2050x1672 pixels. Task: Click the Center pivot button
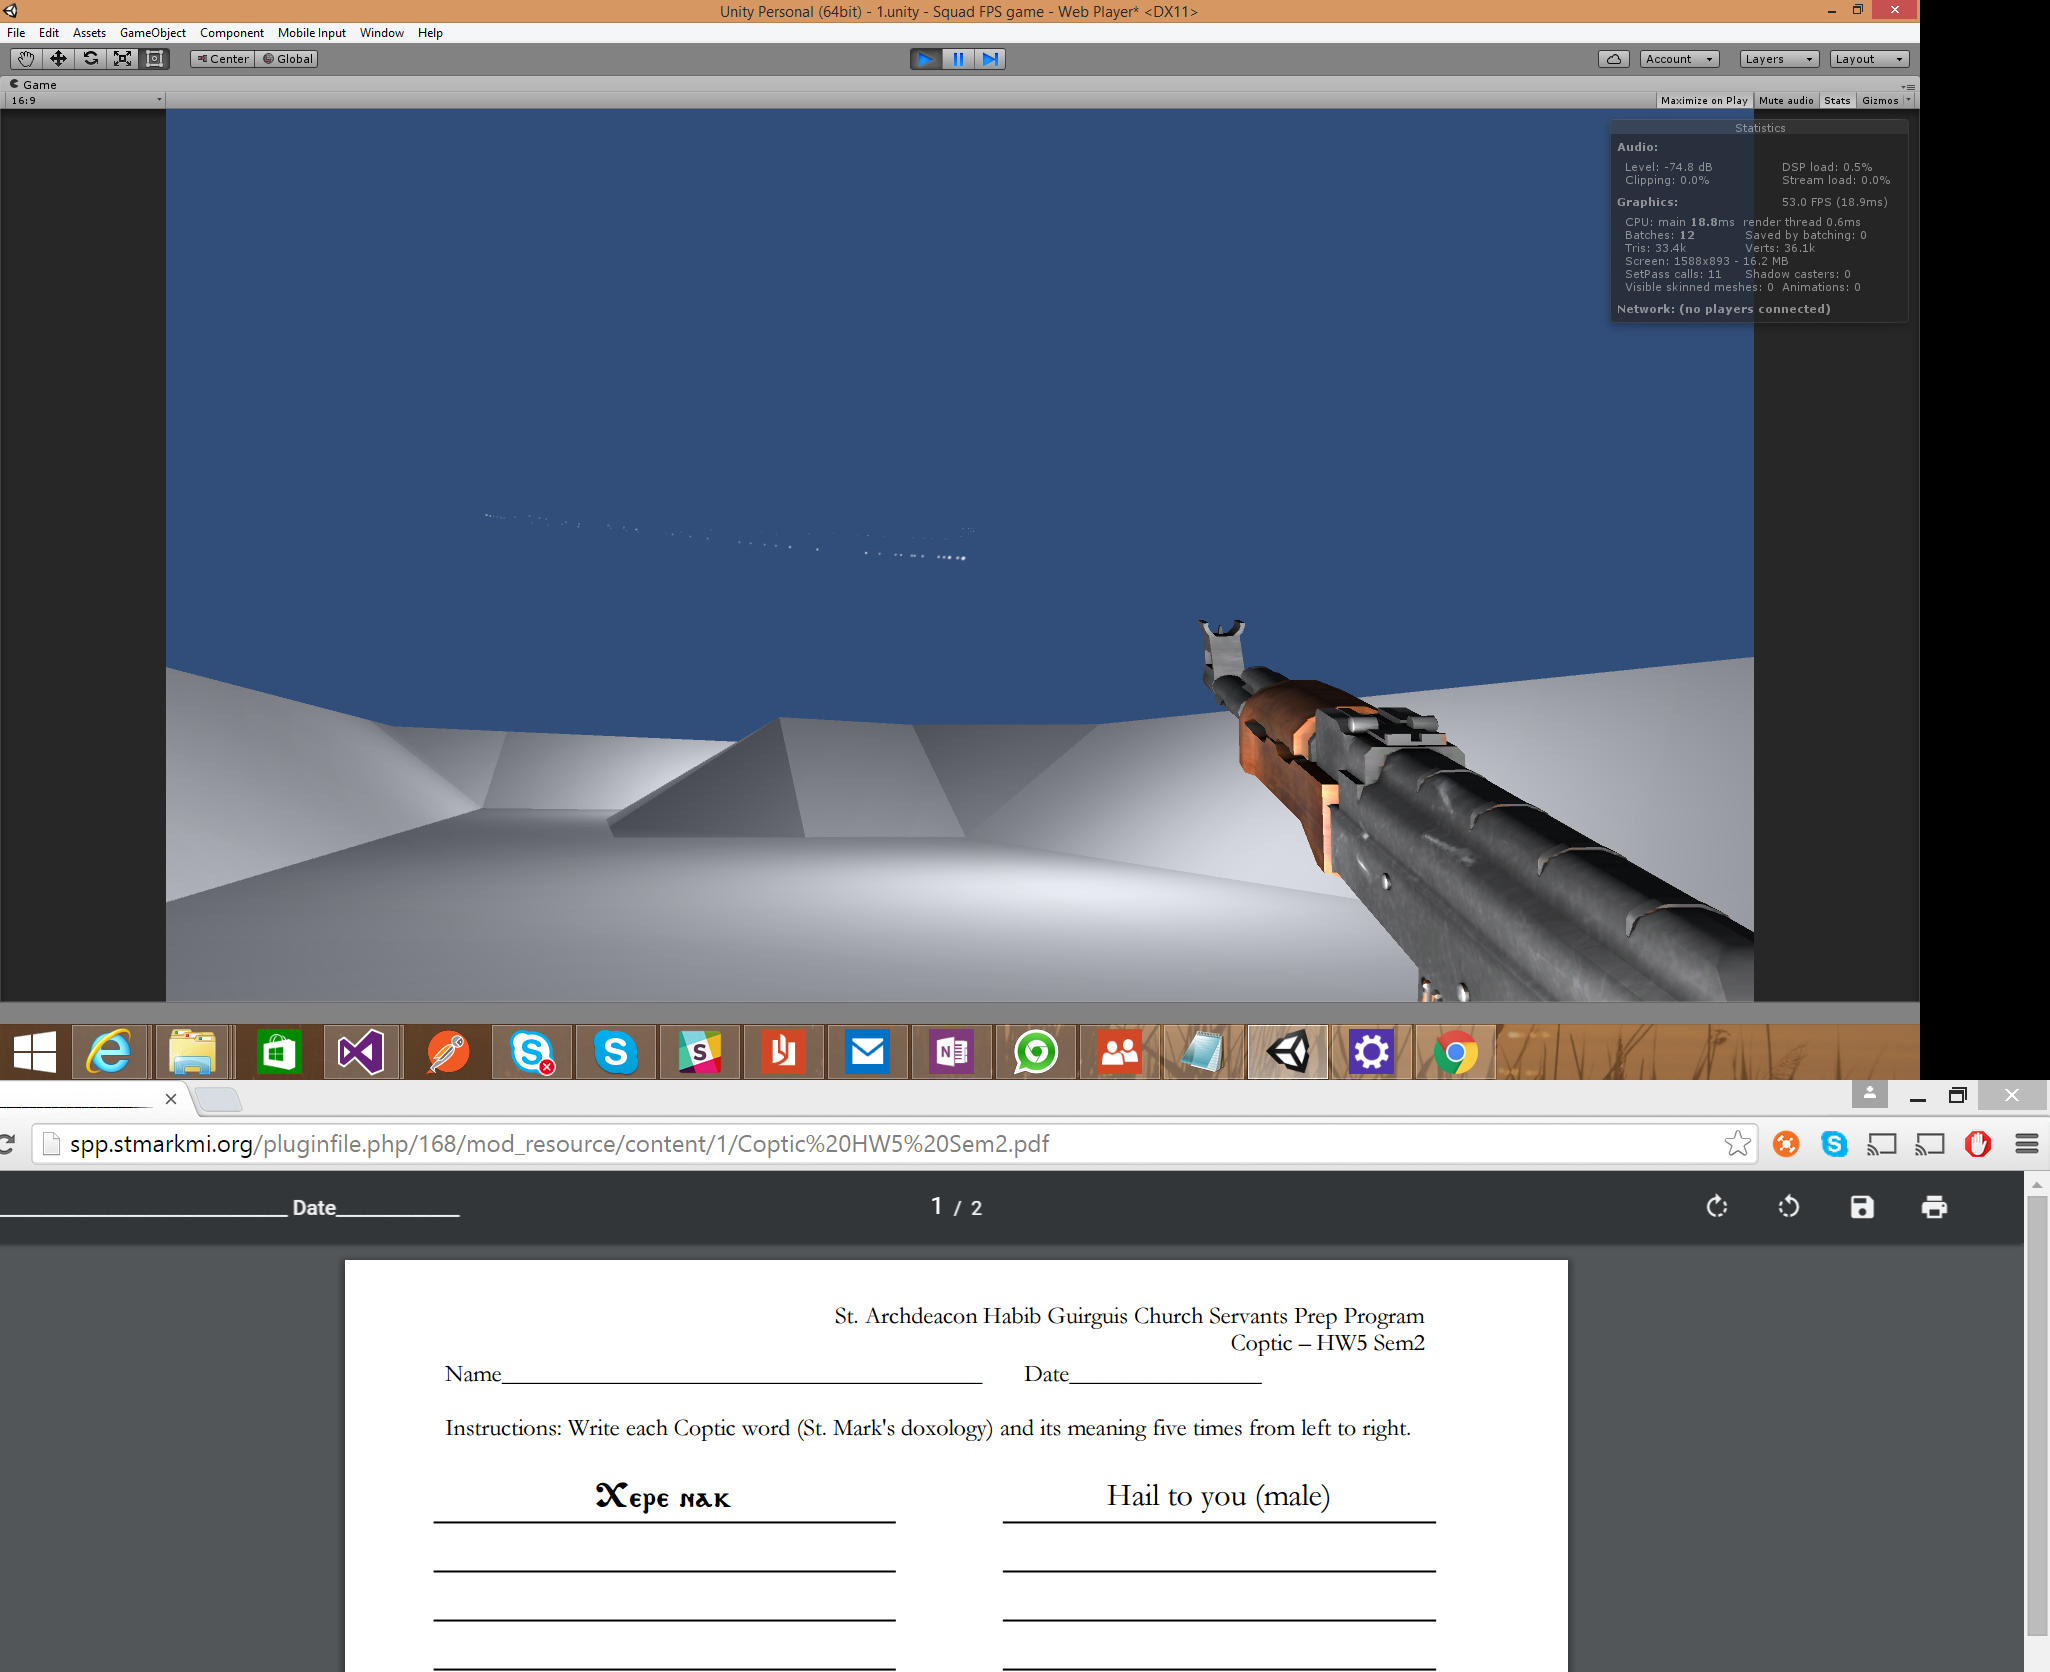223,59
